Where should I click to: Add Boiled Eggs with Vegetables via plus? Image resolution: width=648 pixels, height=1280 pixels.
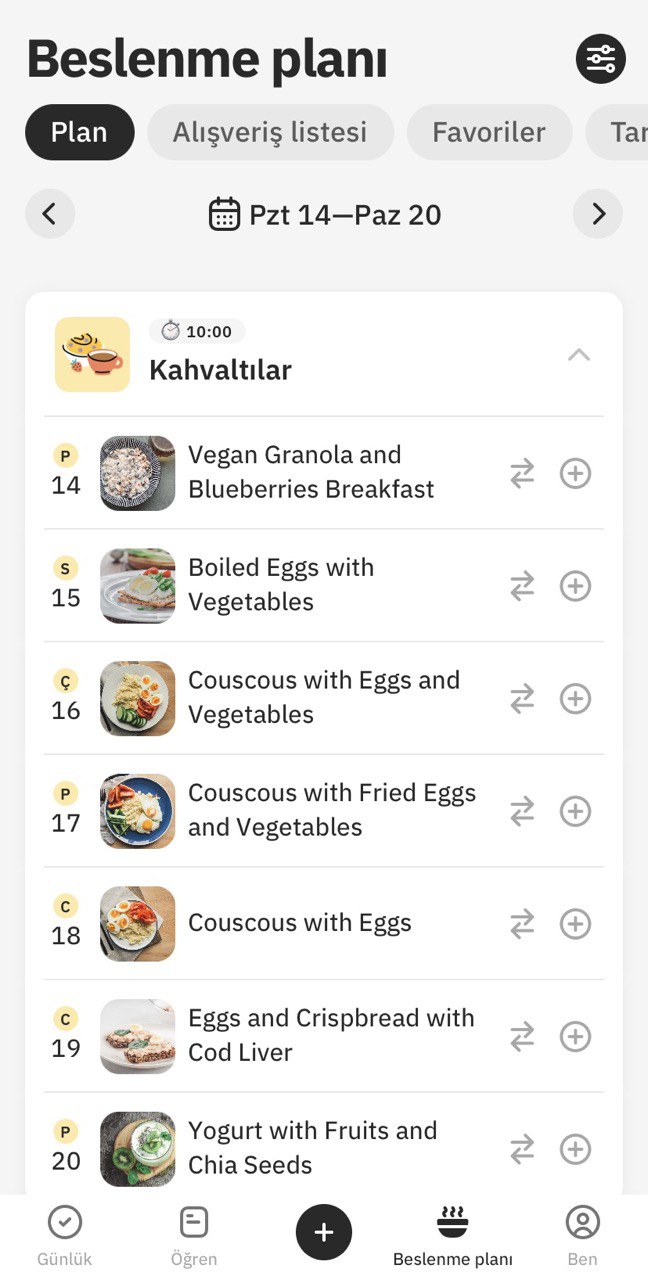575,586
